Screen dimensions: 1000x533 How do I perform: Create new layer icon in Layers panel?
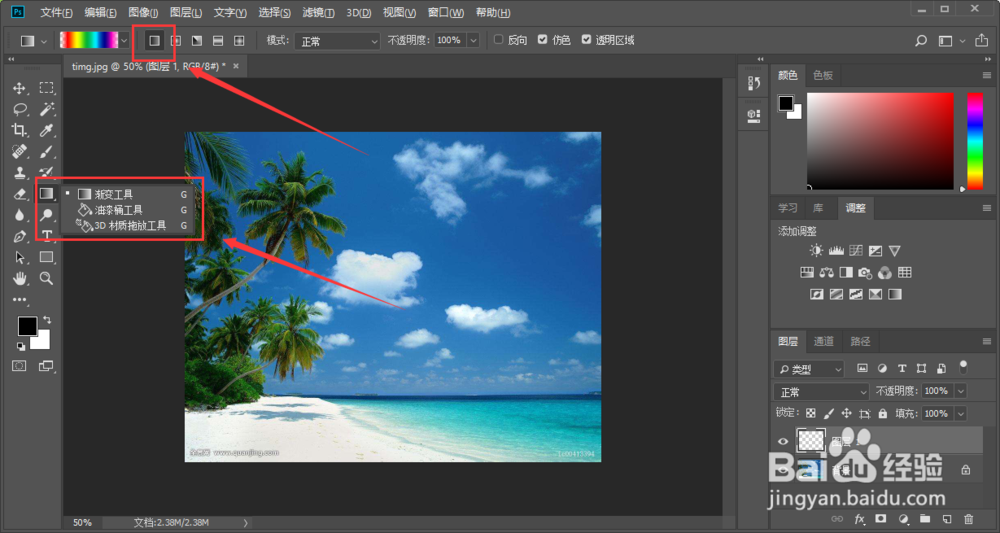947,519
